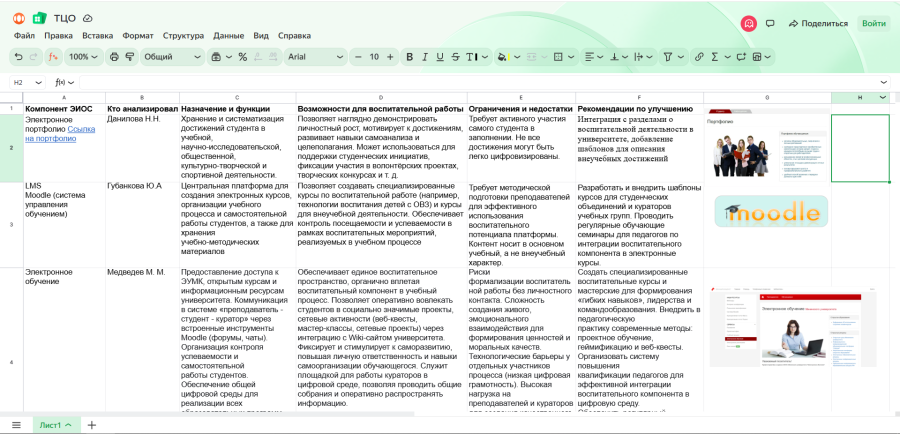Click the text wrapping icon

pos(638,57)
